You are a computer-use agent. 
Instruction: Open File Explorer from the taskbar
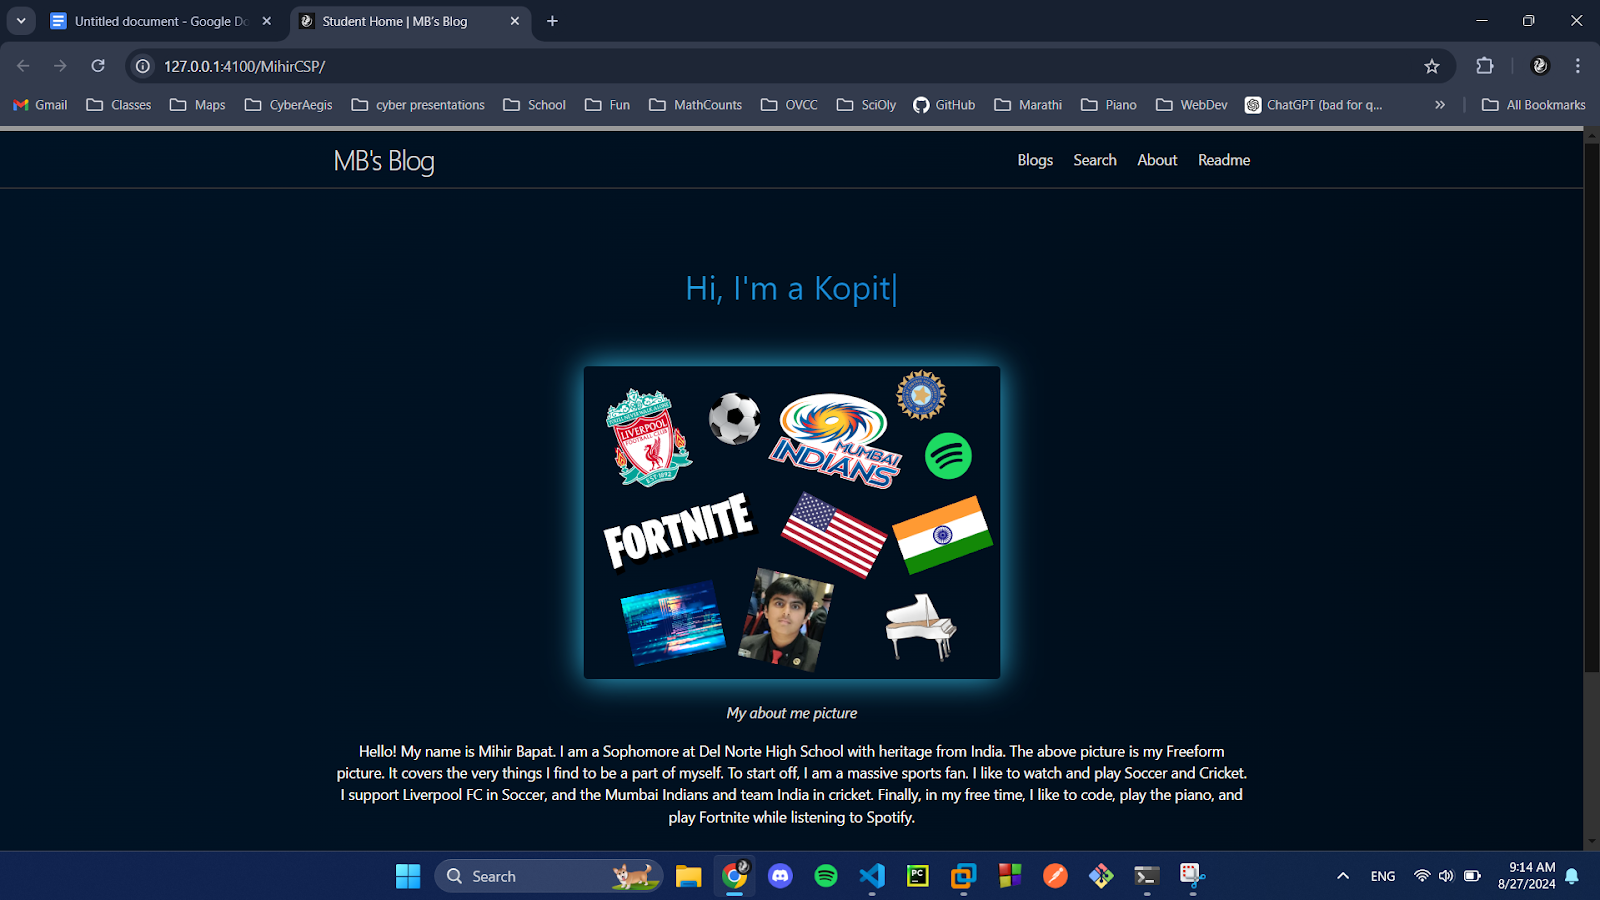coord(688,876)
